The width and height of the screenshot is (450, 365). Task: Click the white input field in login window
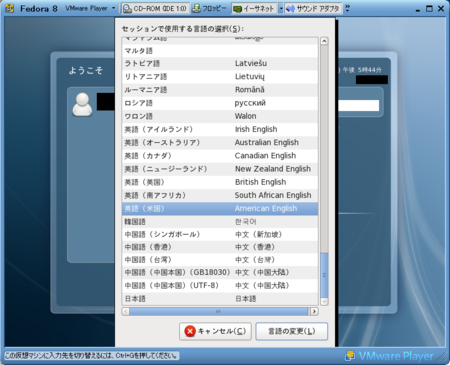click(359, 105)
